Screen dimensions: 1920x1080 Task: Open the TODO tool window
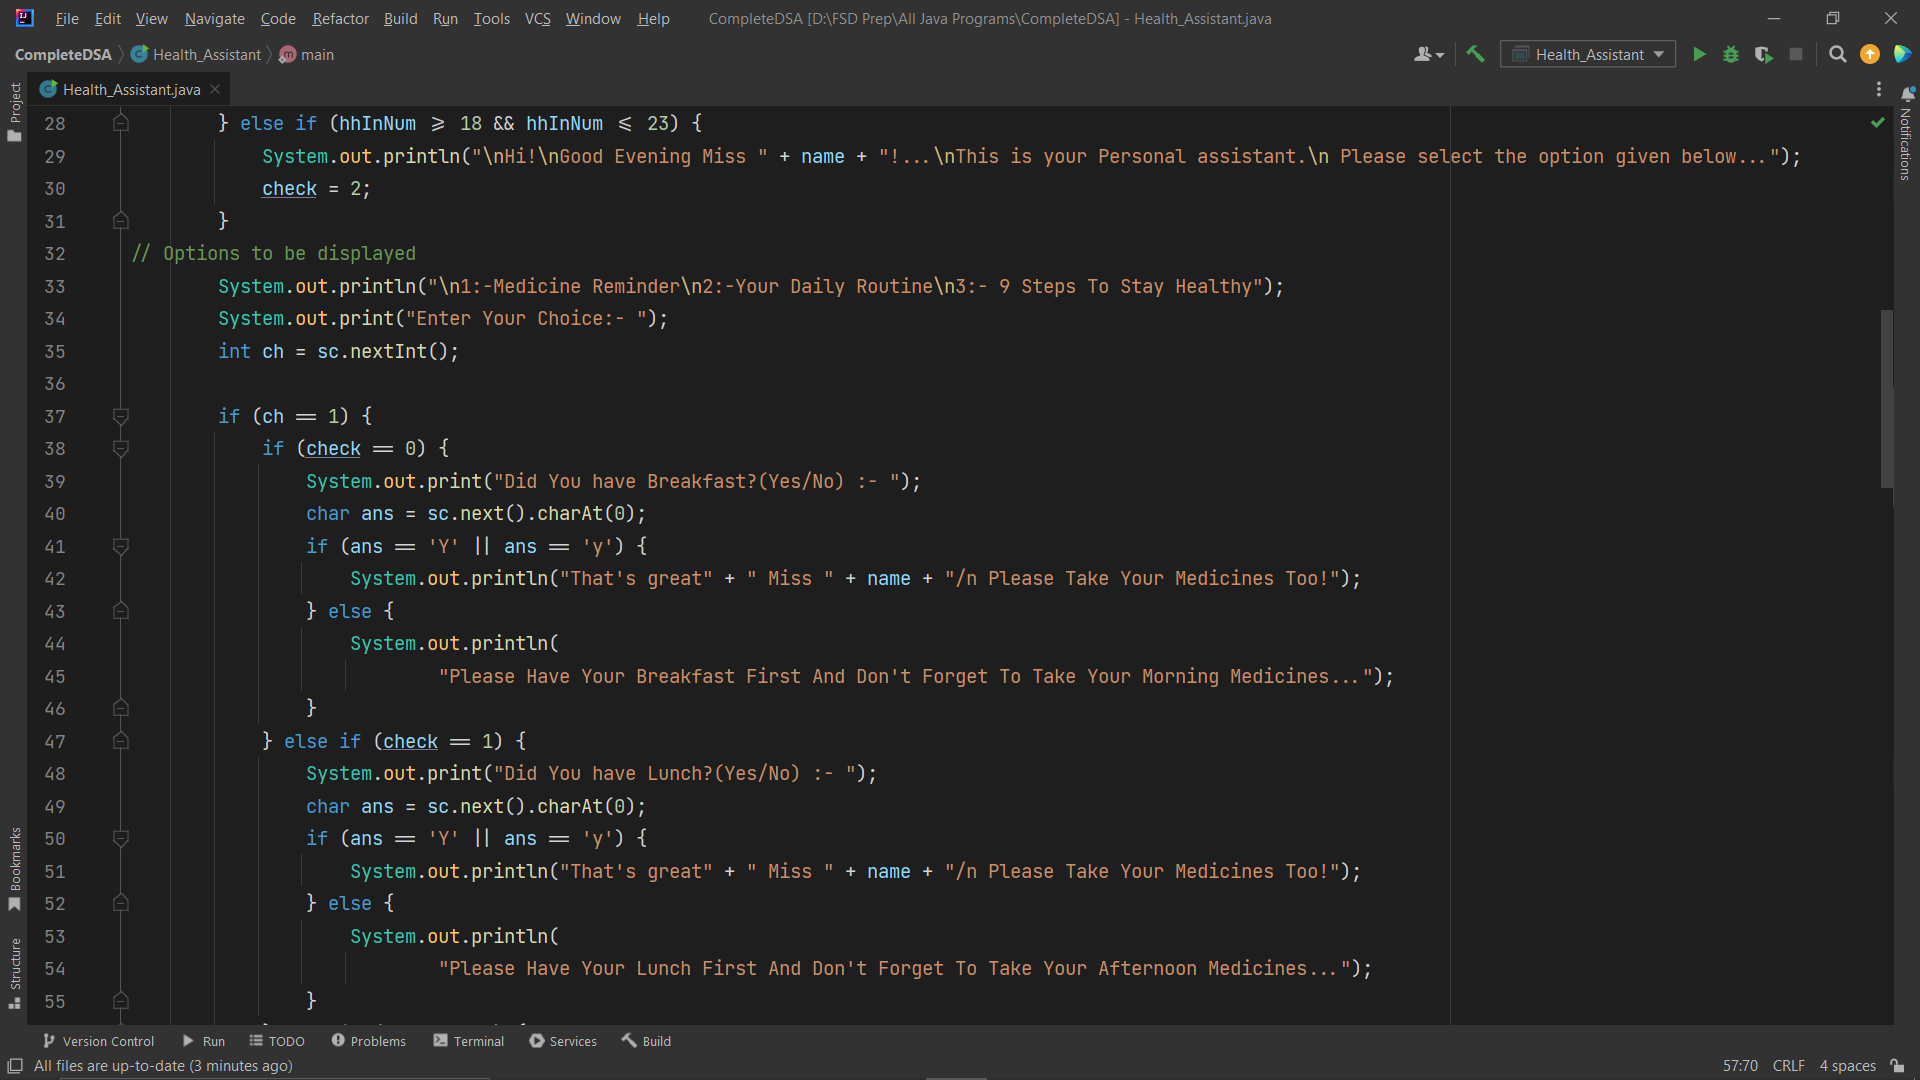pos(277,1041)
